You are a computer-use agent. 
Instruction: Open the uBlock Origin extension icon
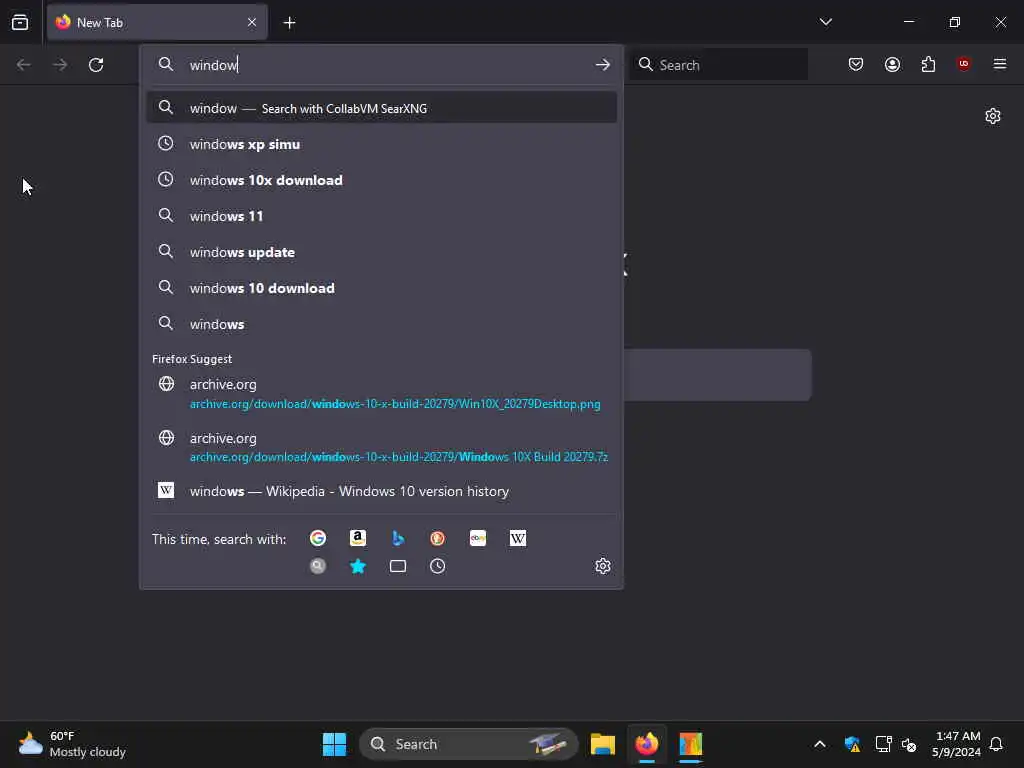(x=963, y=64)
